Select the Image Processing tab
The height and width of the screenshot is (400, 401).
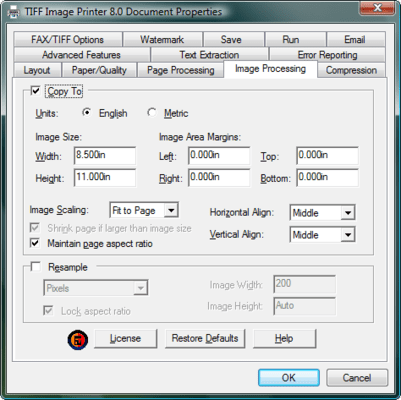coord(270,69)
